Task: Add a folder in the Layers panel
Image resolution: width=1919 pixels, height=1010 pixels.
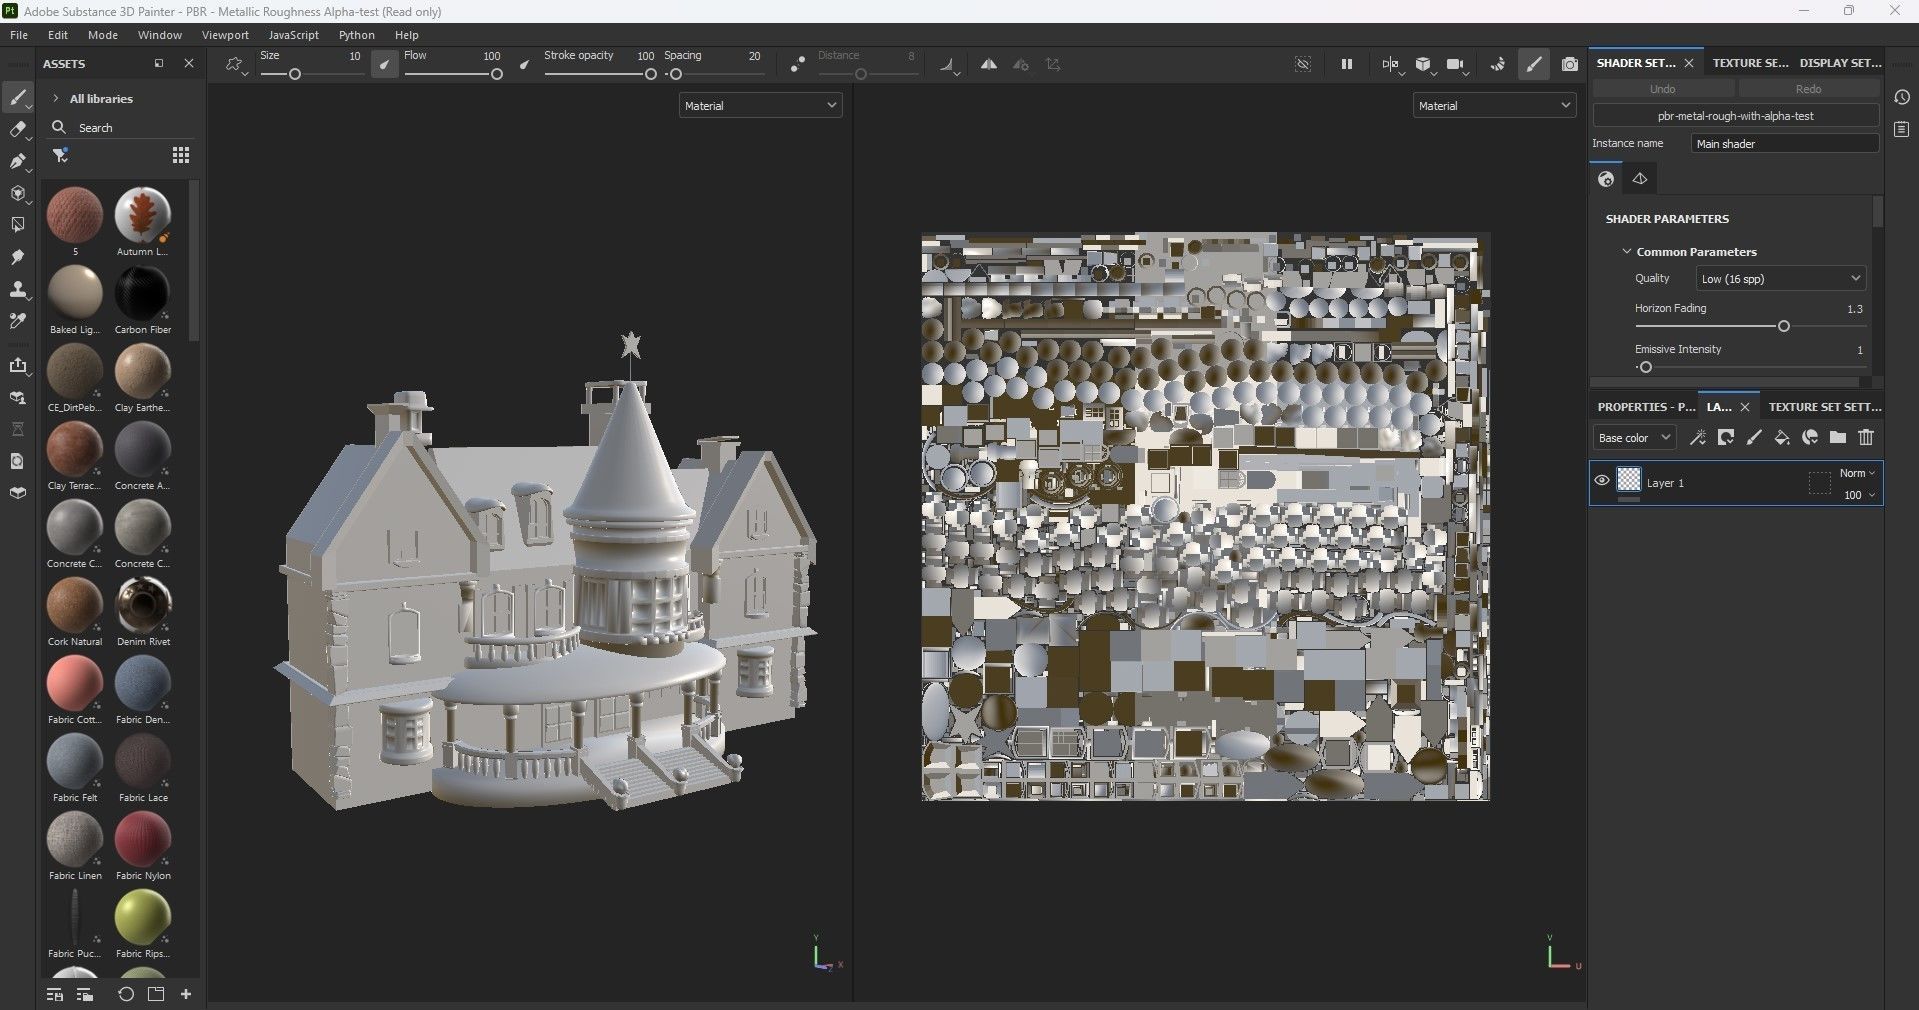Action: (1837, 438)
